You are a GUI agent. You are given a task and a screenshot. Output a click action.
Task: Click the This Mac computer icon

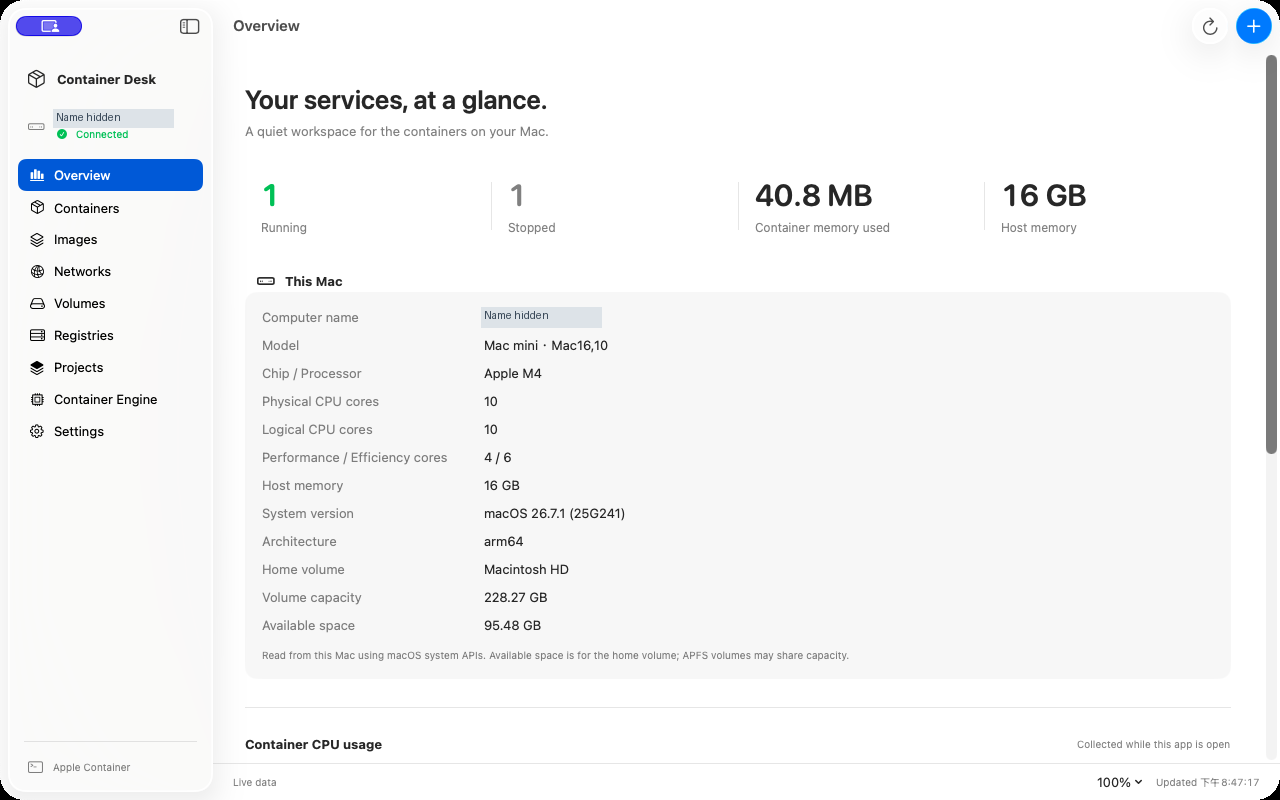coord(266,282)
